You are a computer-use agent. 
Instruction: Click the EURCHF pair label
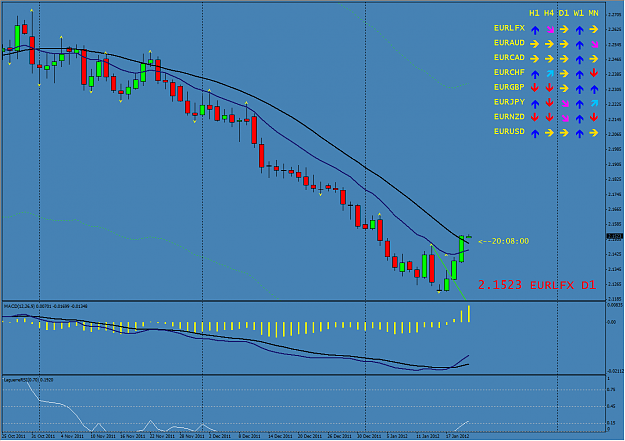509,72
